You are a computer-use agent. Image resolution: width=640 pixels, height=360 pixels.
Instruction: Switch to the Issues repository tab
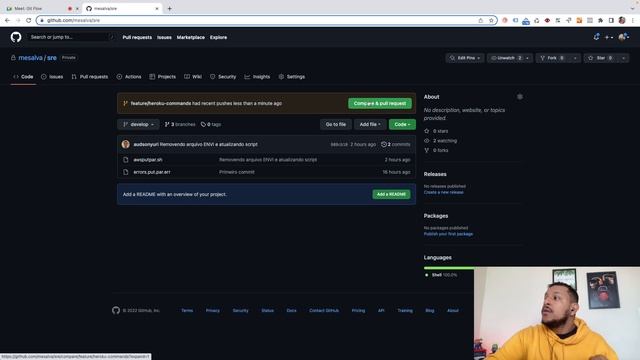52,77
